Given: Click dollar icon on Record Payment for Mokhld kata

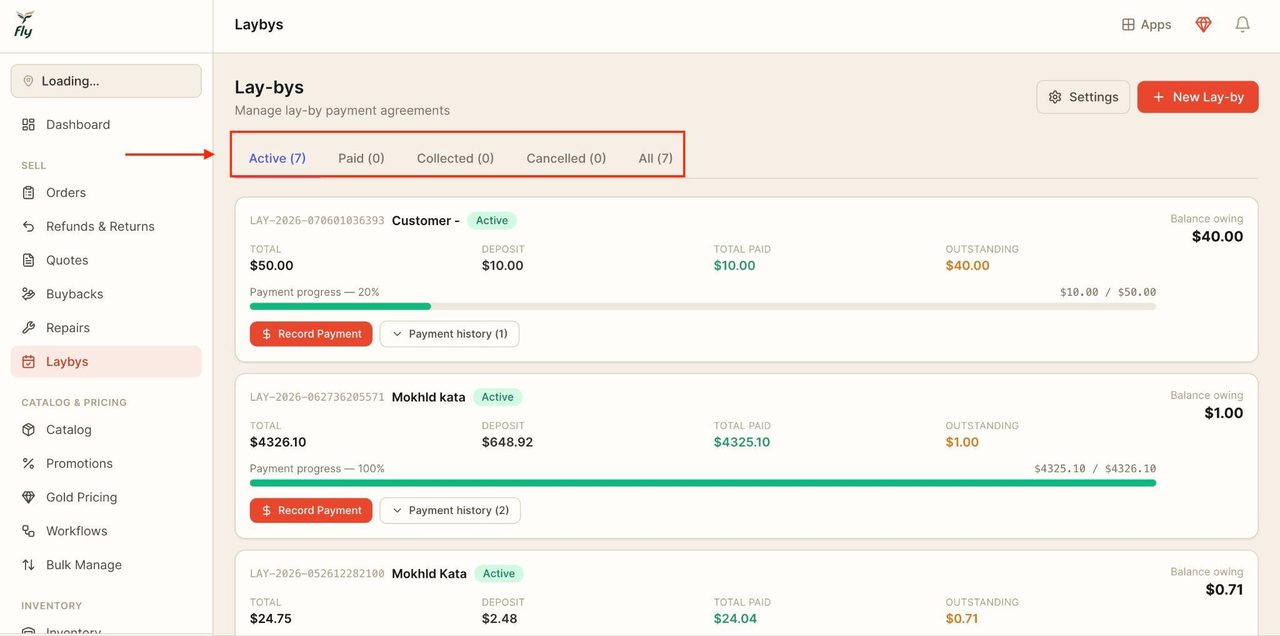Looking at the screenshot, I should pyautogui.click(x=267, y=511).
